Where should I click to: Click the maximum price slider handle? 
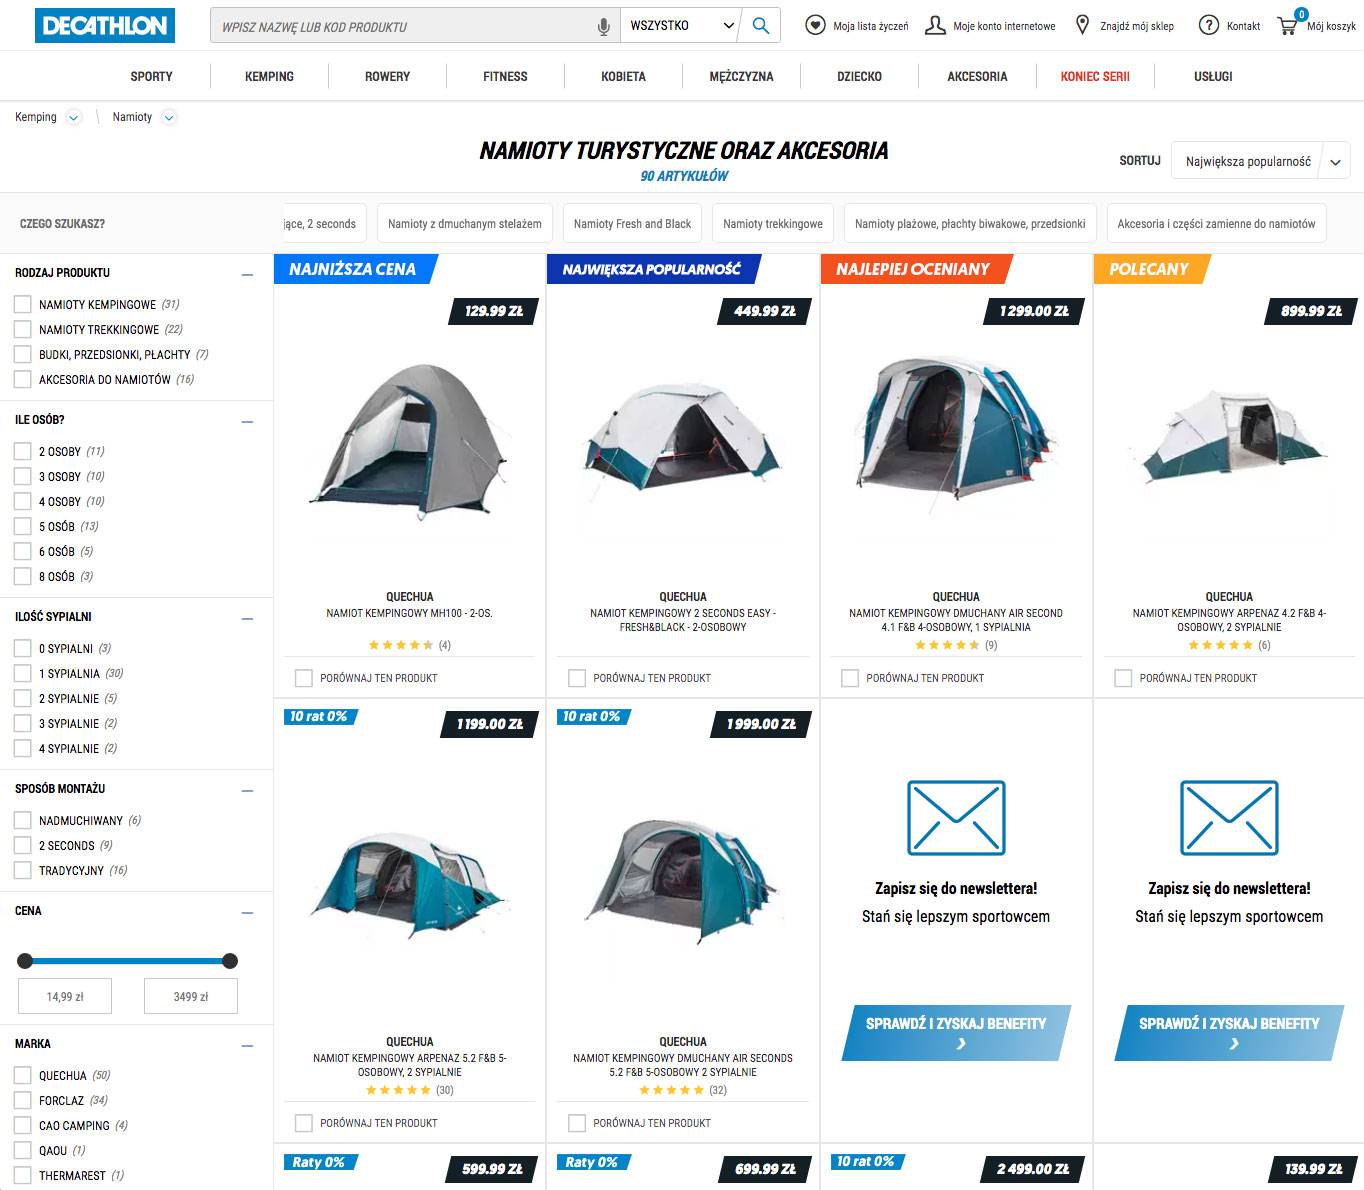(x=230, y=961)
